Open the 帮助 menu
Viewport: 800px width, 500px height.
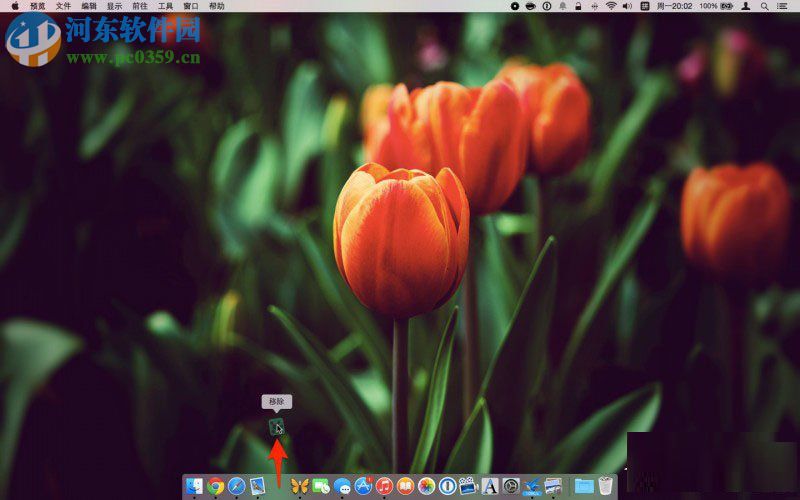tap(217, 6)
